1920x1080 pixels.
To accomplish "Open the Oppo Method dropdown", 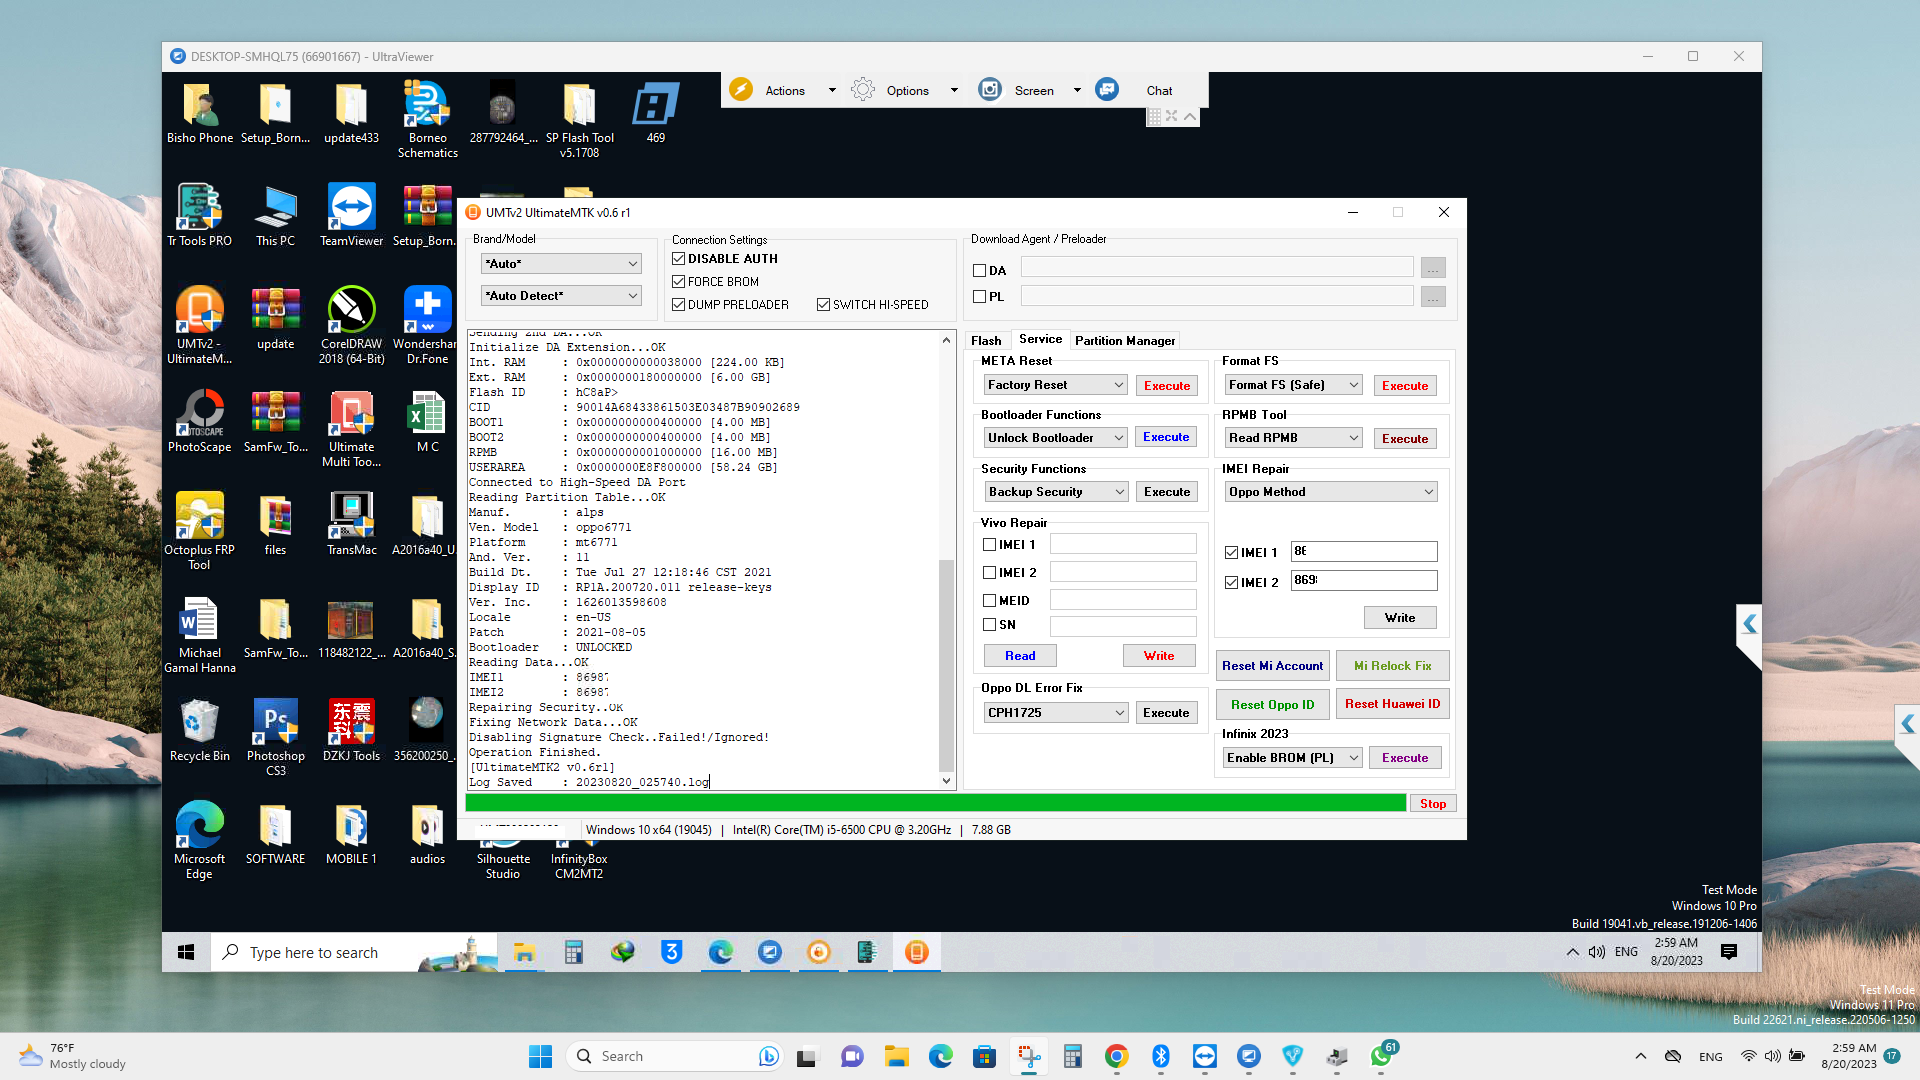I will (x=1332, y=492).
